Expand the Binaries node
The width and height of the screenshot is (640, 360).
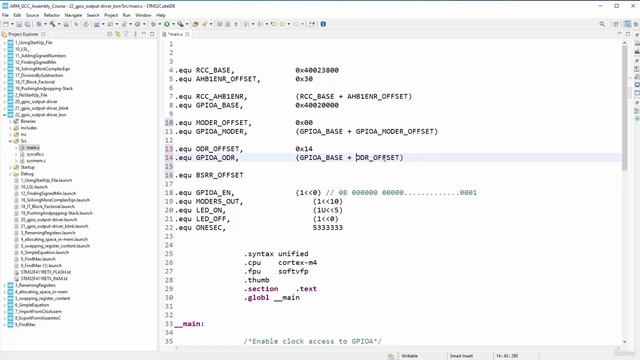[x=10, y=121]
